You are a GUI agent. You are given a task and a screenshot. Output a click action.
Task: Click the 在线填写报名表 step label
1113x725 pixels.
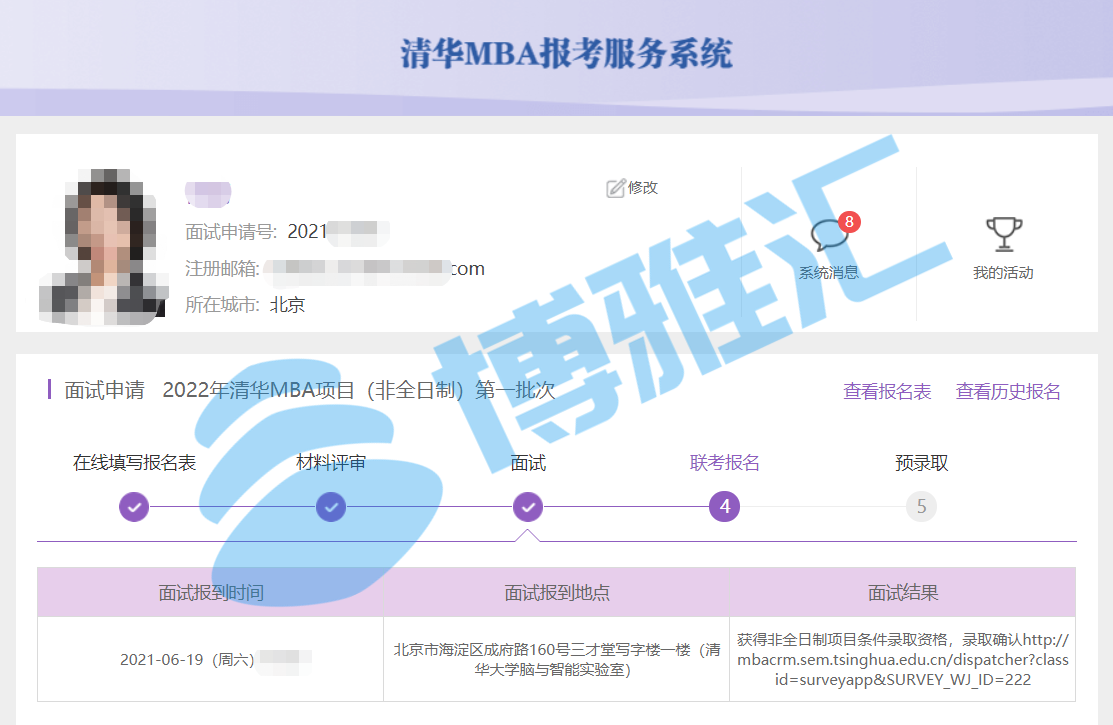[134, 463]
